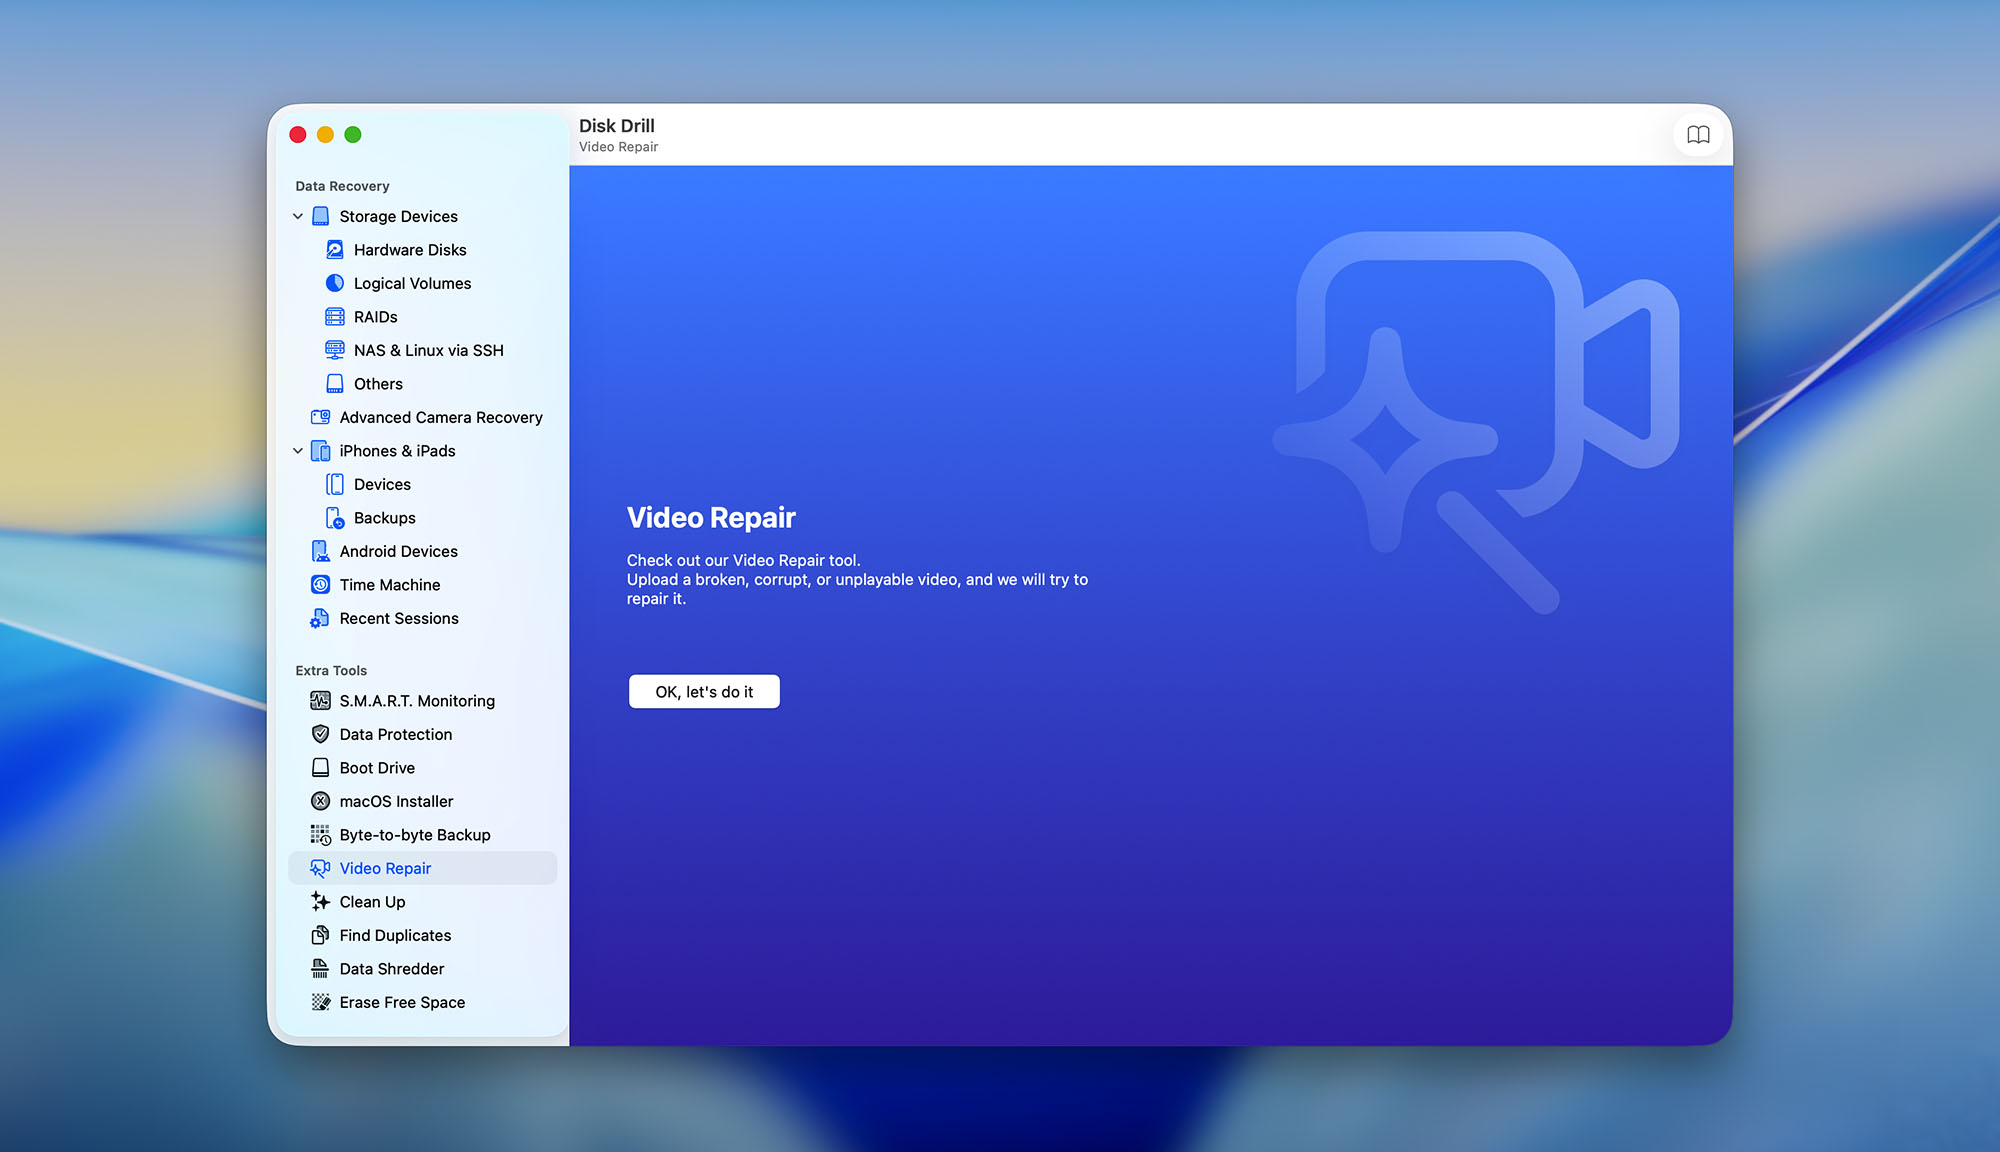The image size is (2000, 1152).
Task: Collapse the iPhones & iPads section
Action: tap(297, 450)
